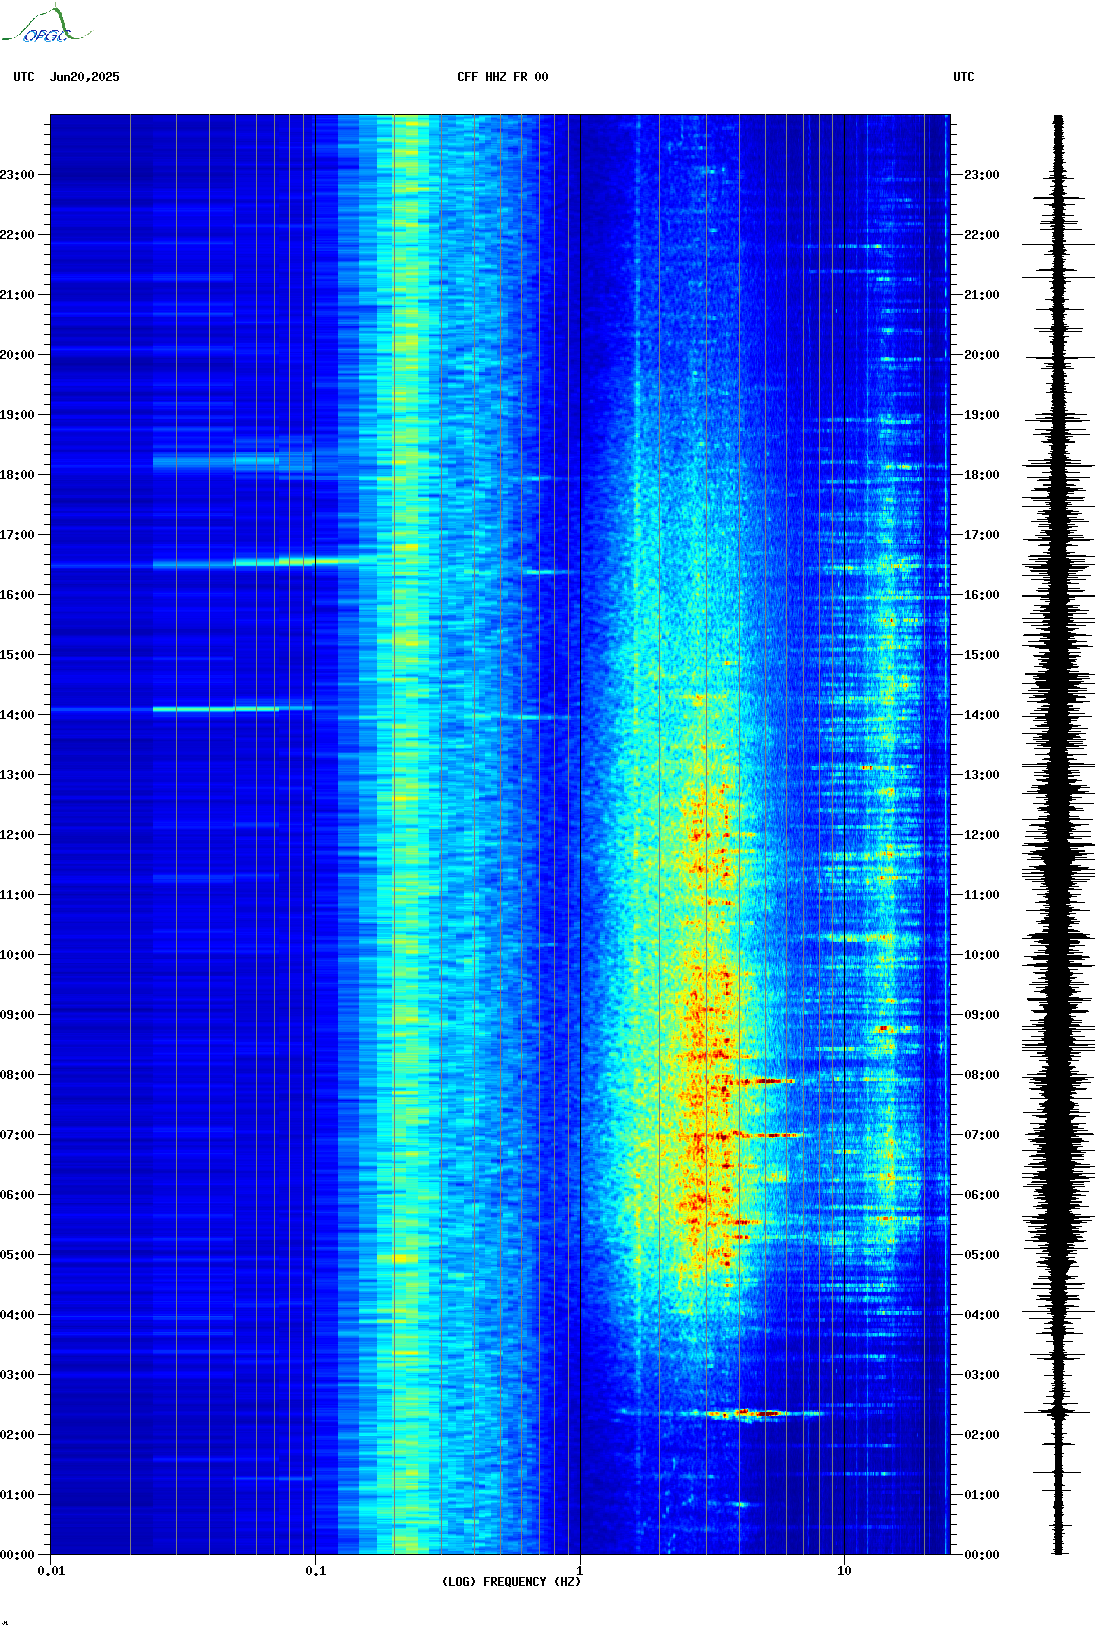Click the left axis 03:00 time label
Viewport: 1102px width, 1634px height.
coord(17,1375)
